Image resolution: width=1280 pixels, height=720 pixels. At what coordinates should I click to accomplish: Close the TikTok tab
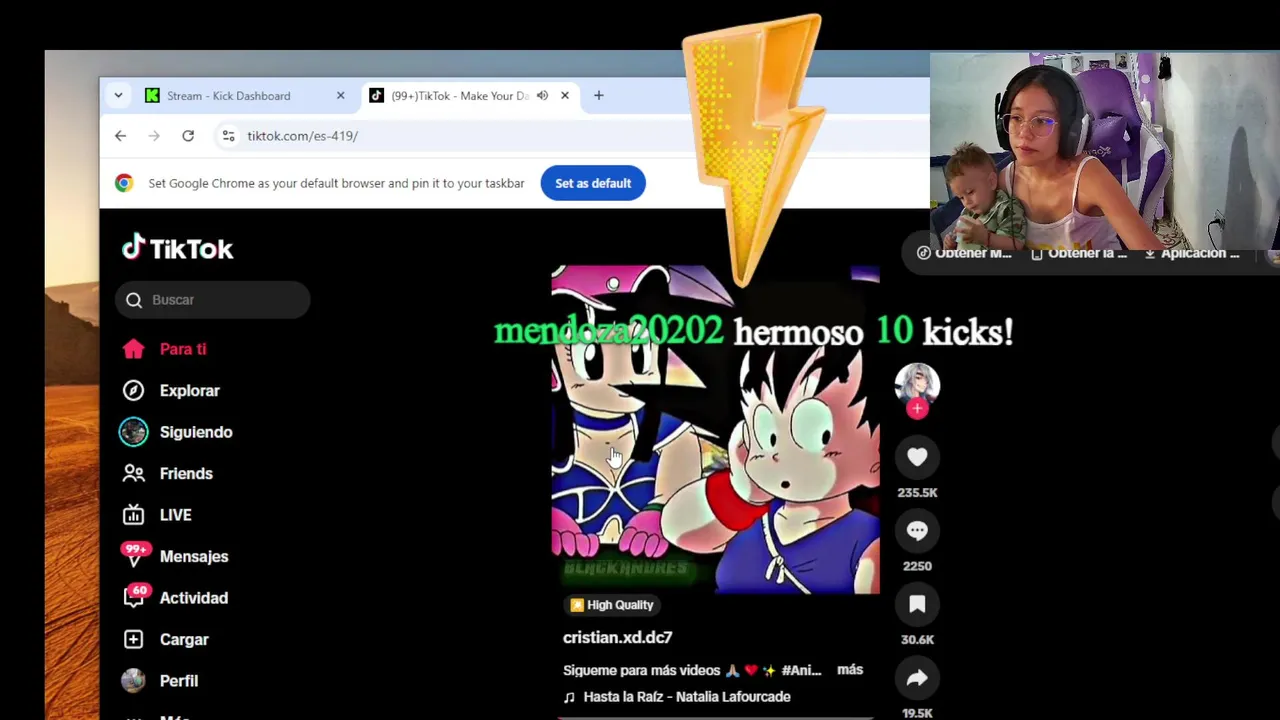click(565, 96)
